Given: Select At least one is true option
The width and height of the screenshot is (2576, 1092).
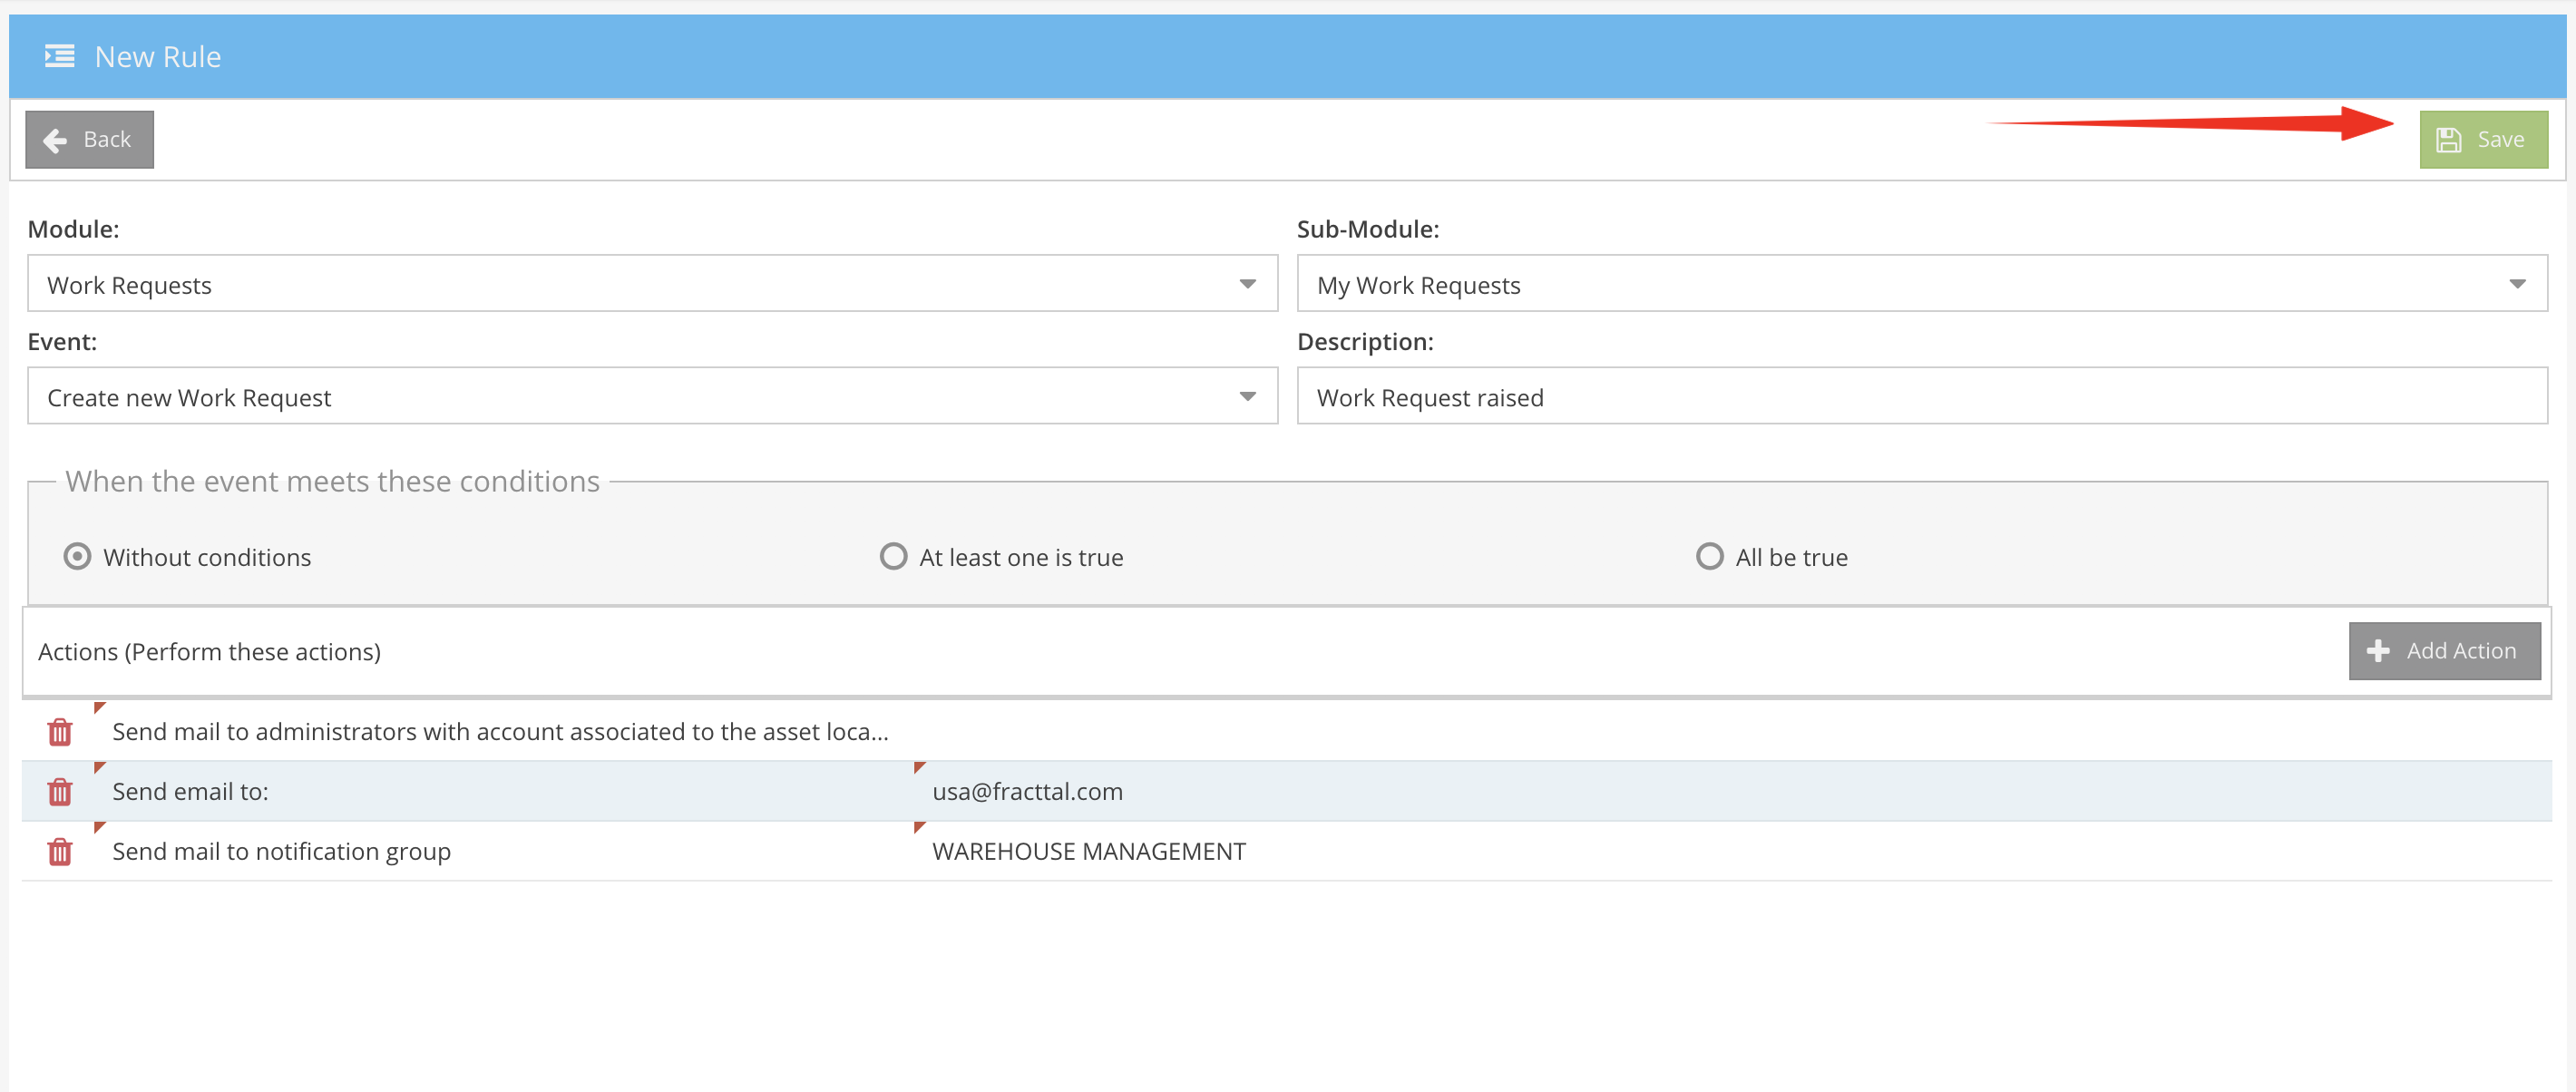Looking at the screenshot, I should click(893, 556).
